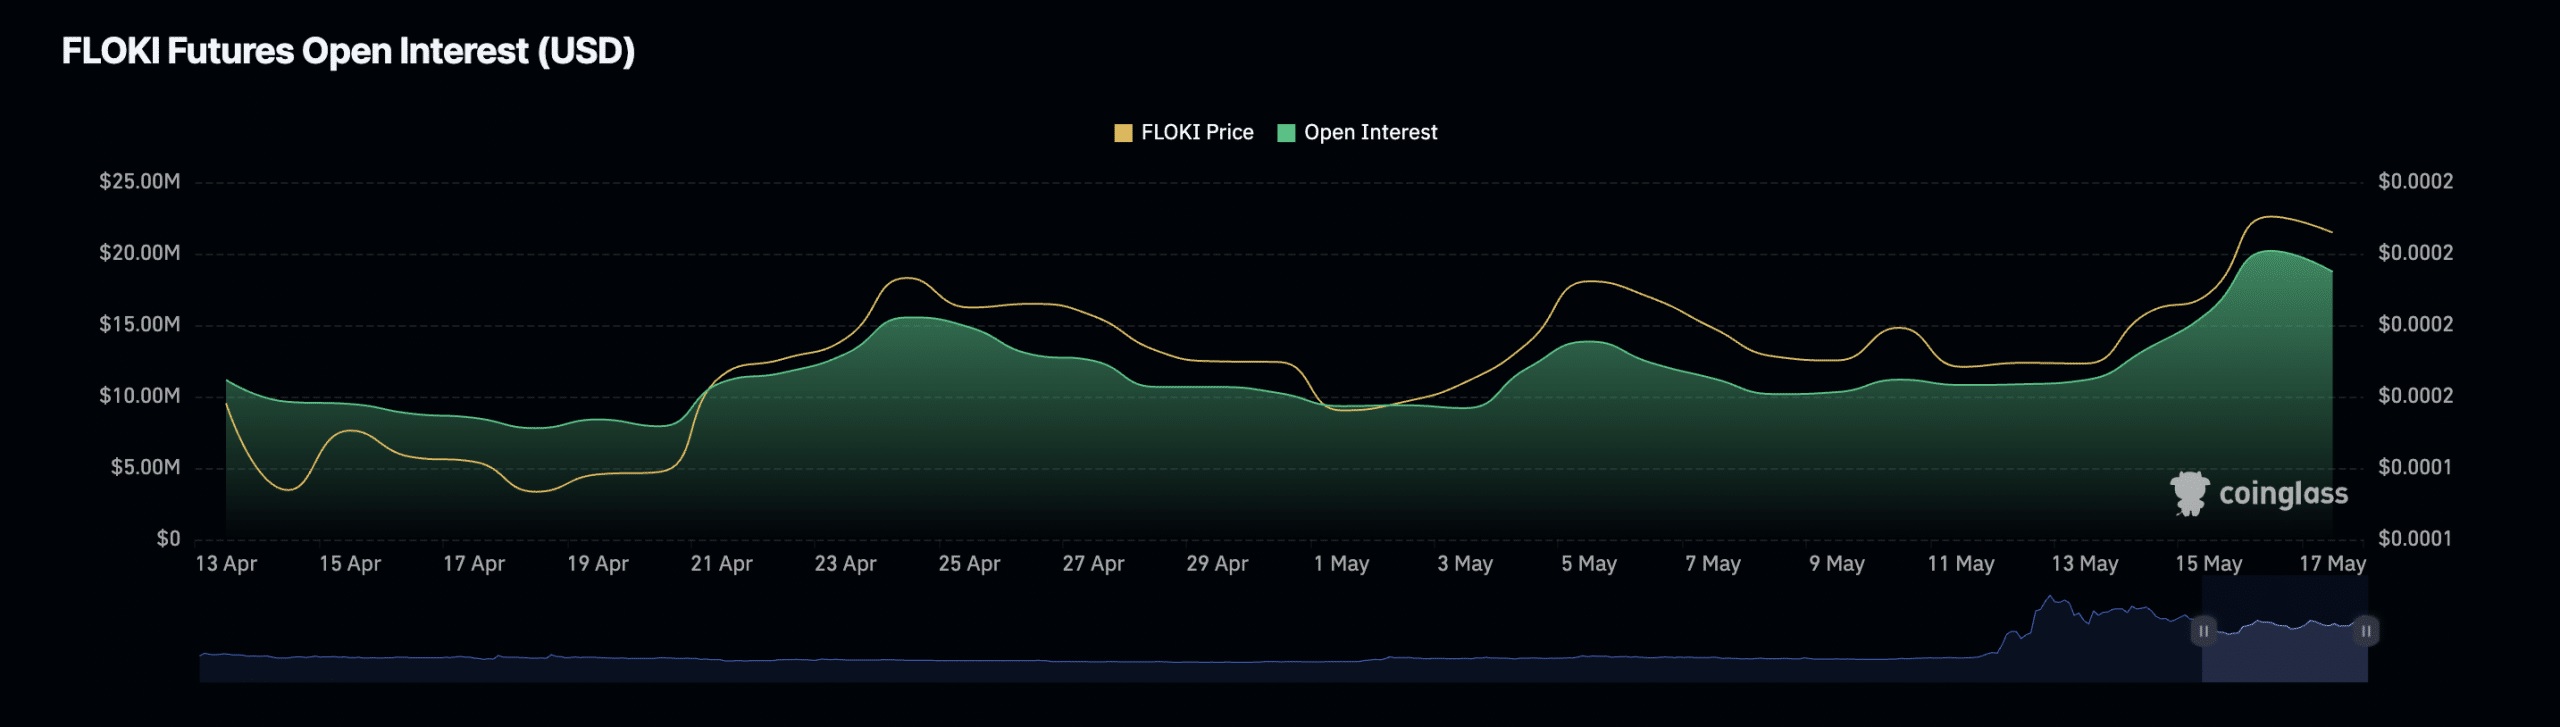Click the 17 May date label
2560x727 pixels.
click(x=2333, y=564)
